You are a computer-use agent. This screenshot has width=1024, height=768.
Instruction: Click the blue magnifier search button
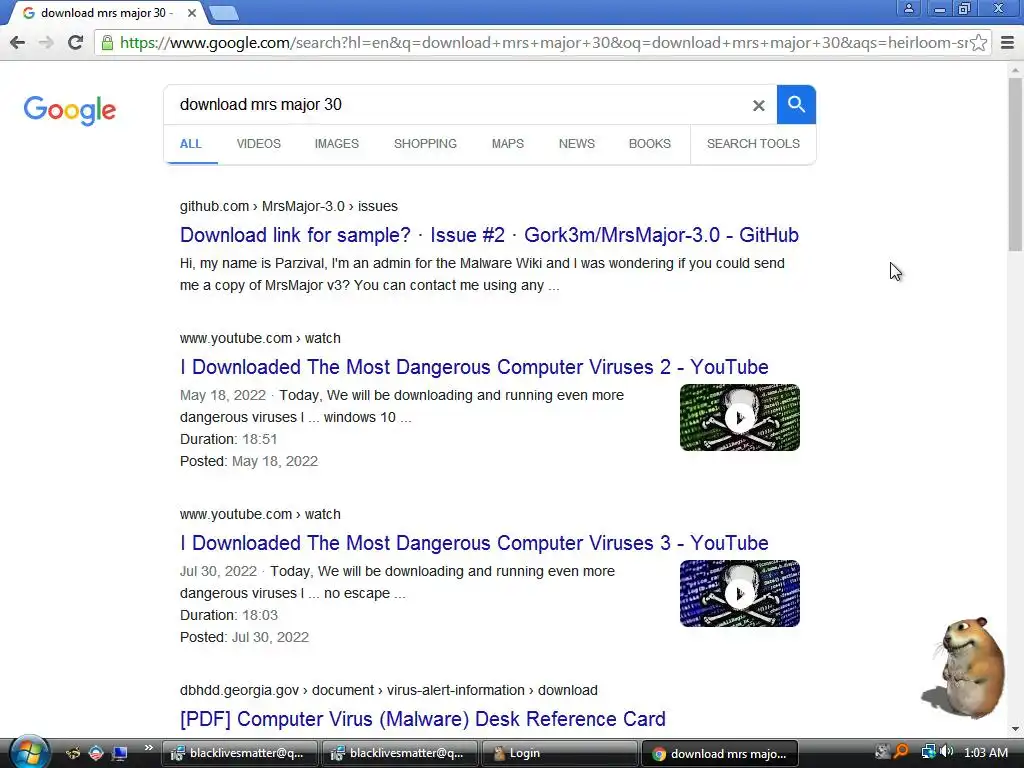pos(796,104)
